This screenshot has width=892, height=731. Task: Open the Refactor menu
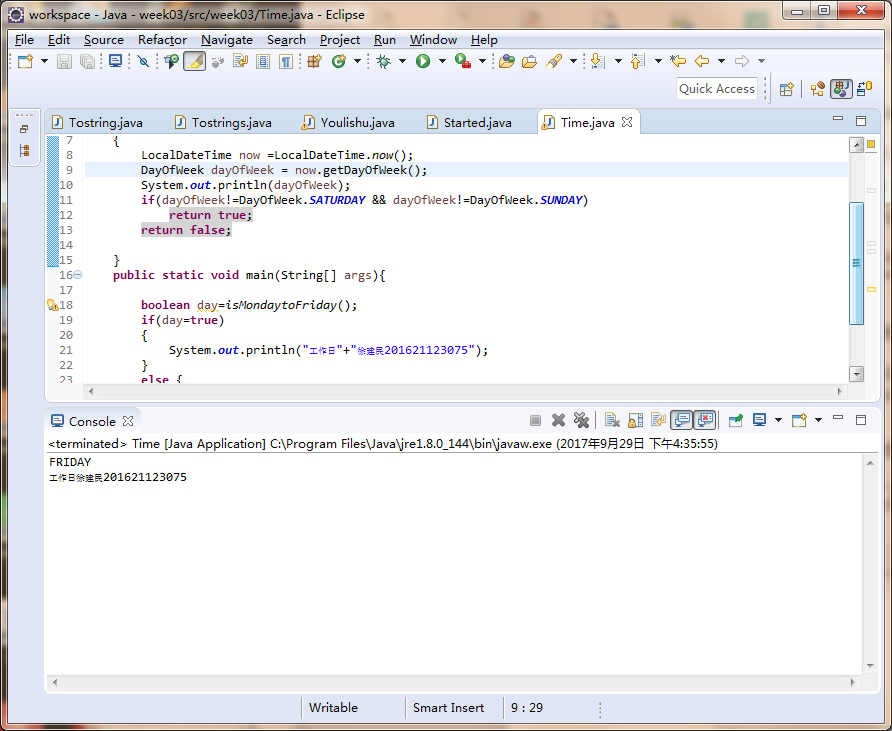click(x=162, y=40)
